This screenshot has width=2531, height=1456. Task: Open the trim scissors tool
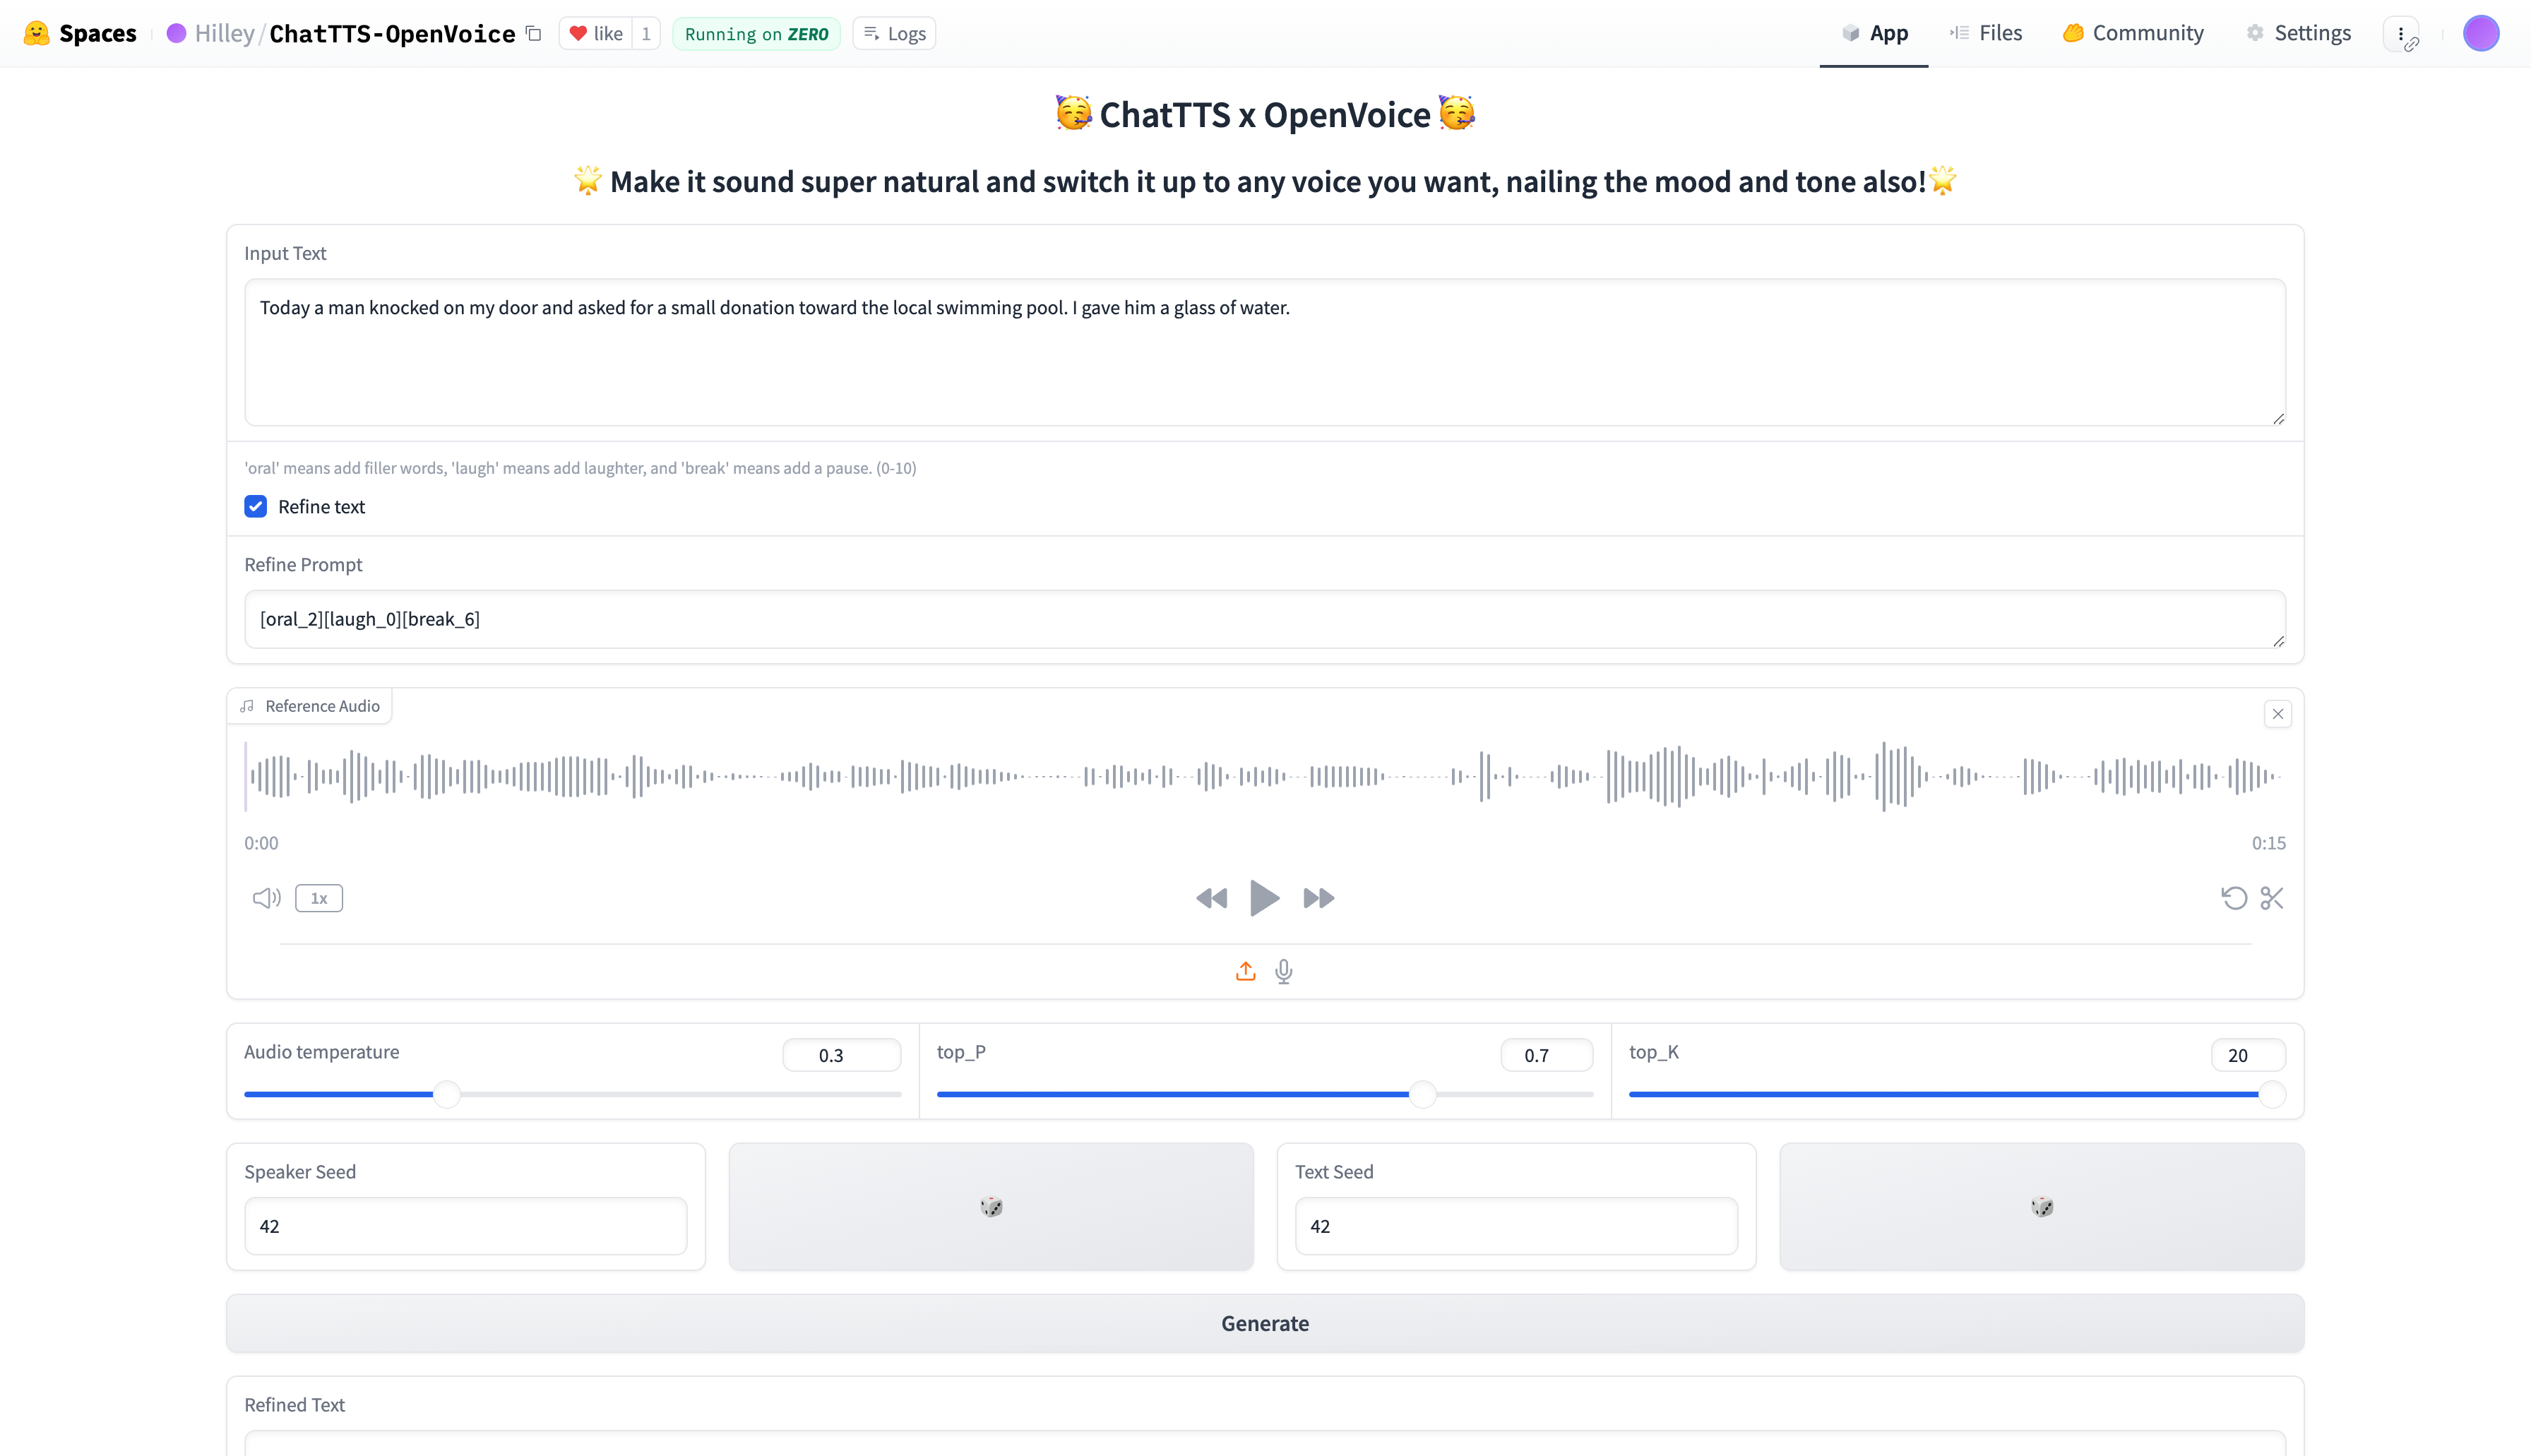pos(2272,898)
